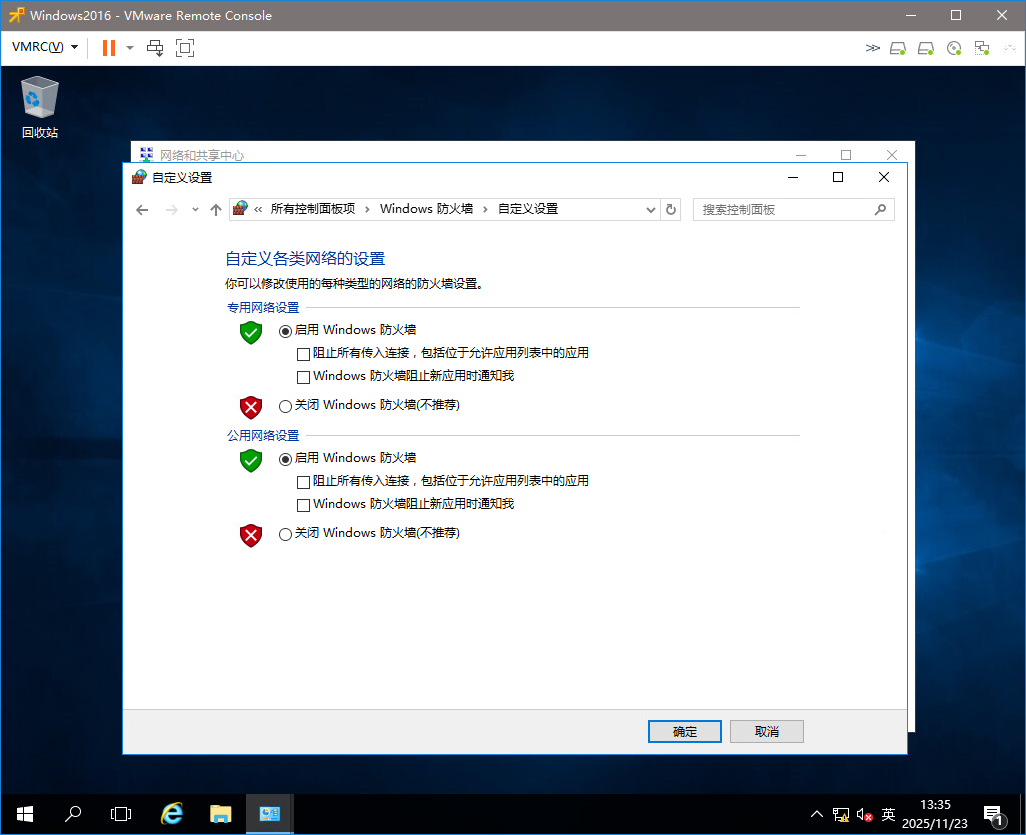Click the 自定义各类网络的设置 page heading

305,258
